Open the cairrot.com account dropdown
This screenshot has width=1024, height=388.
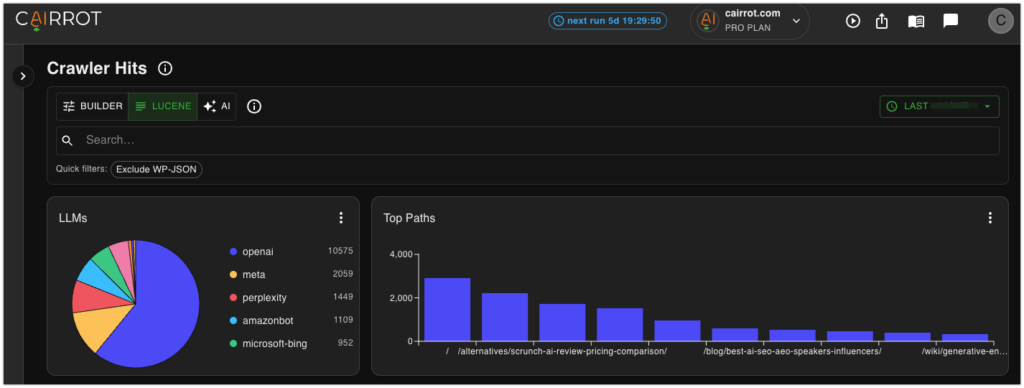(x=750, y=21)
